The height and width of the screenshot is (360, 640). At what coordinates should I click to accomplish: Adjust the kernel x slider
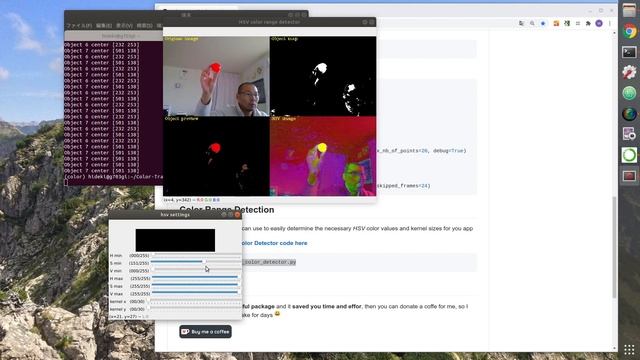(x=195, y=301)
